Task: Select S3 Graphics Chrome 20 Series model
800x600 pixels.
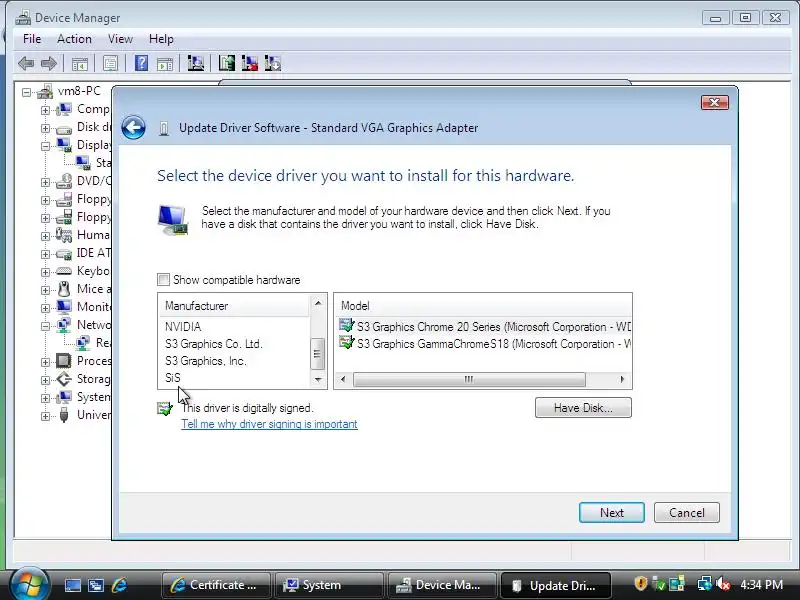Action: click(484, 327)
